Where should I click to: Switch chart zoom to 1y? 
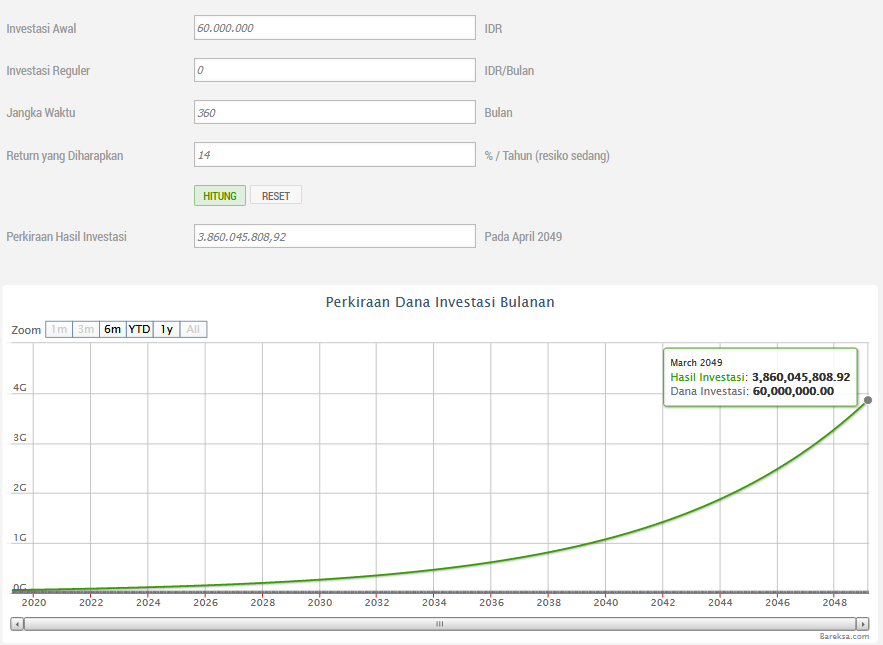point(167,329)
